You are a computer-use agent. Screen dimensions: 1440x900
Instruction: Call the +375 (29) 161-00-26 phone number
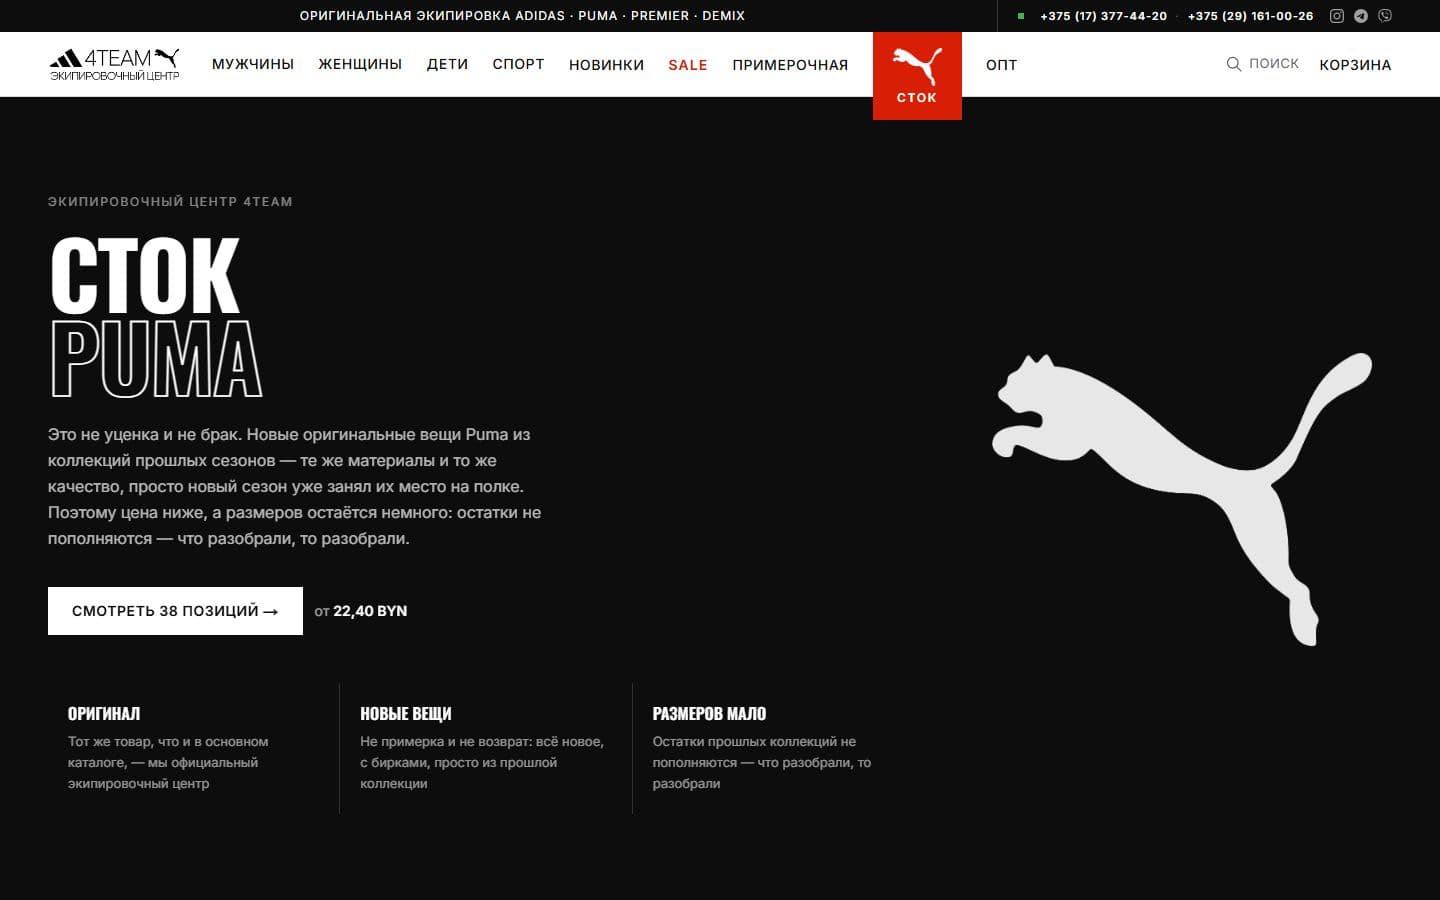click(x=1250, y=16)
